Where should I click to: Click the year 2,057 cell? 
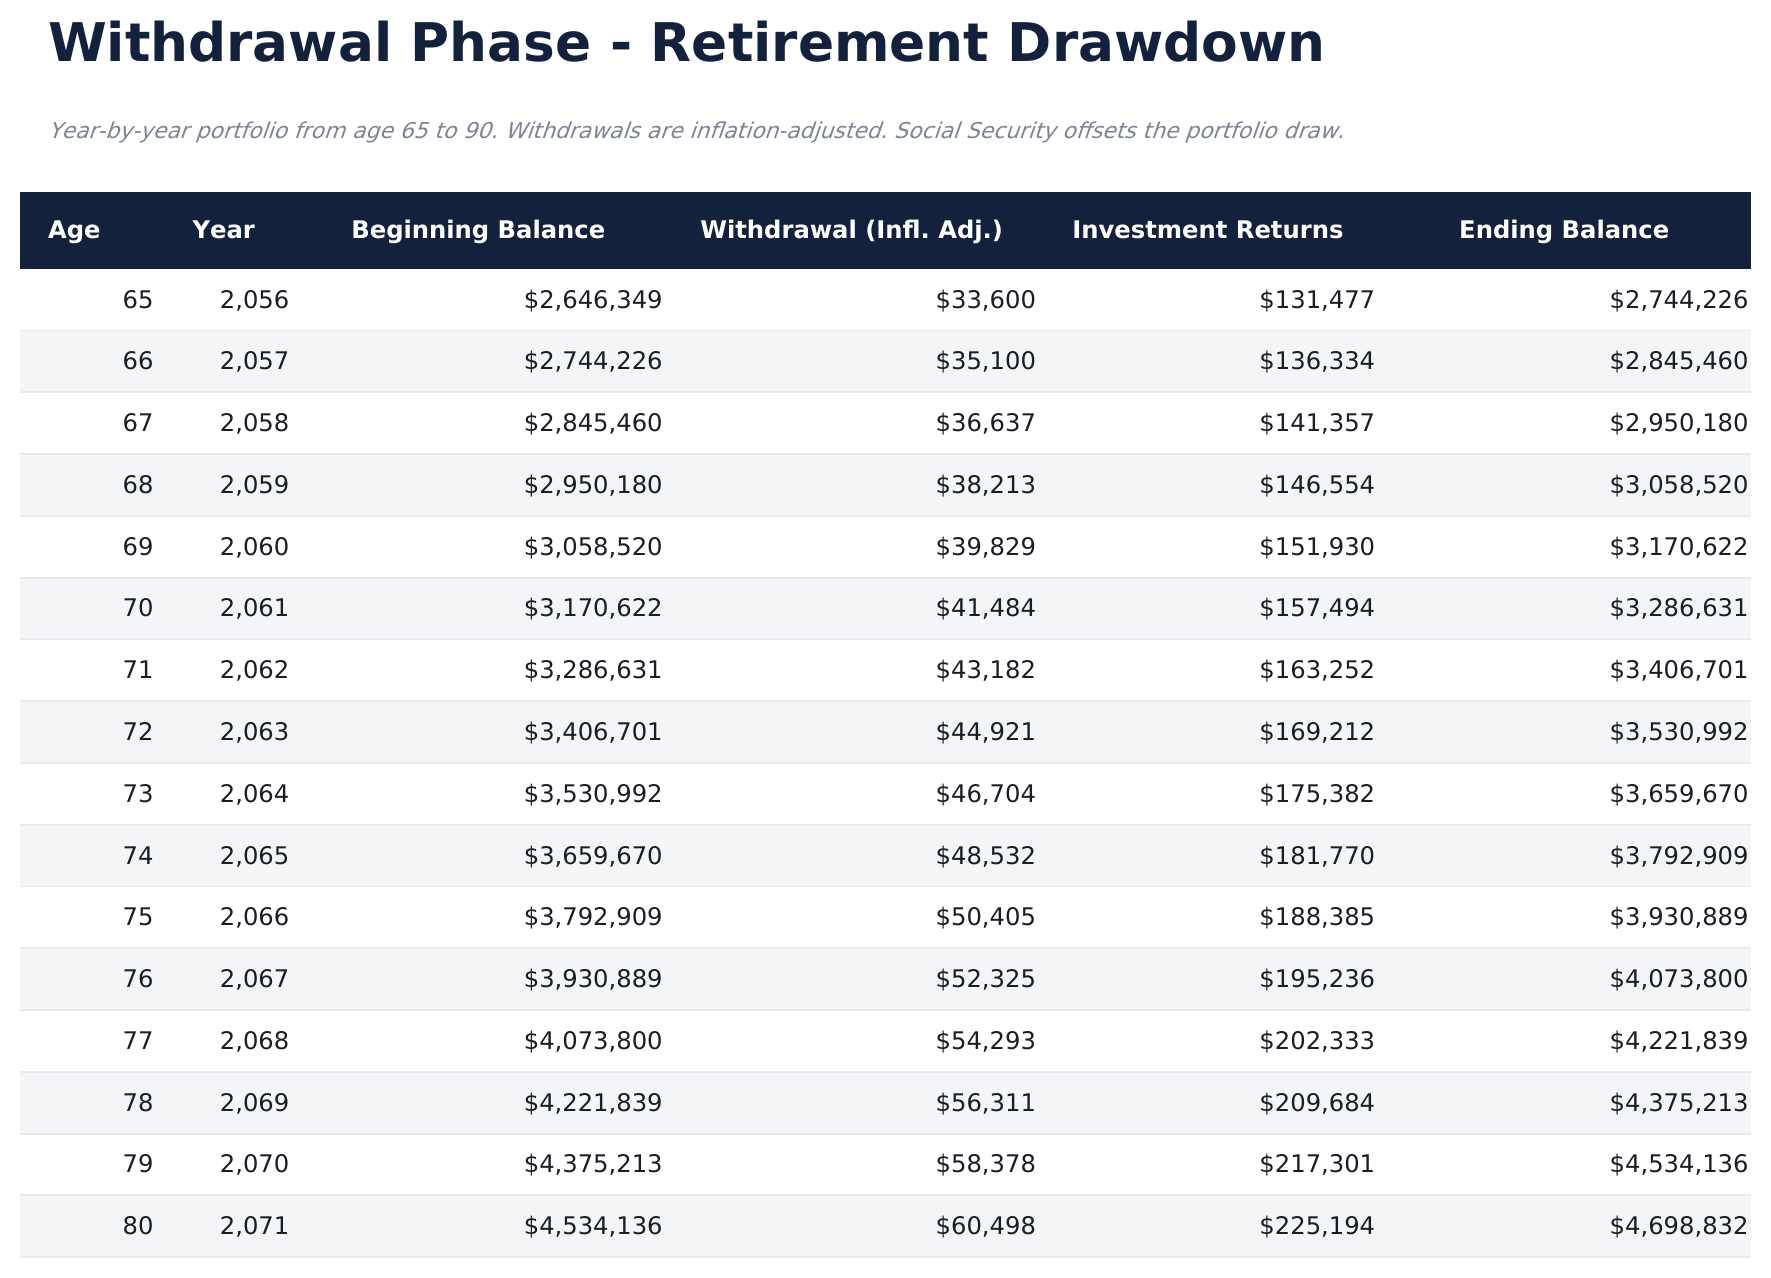[x=254, y=361]
